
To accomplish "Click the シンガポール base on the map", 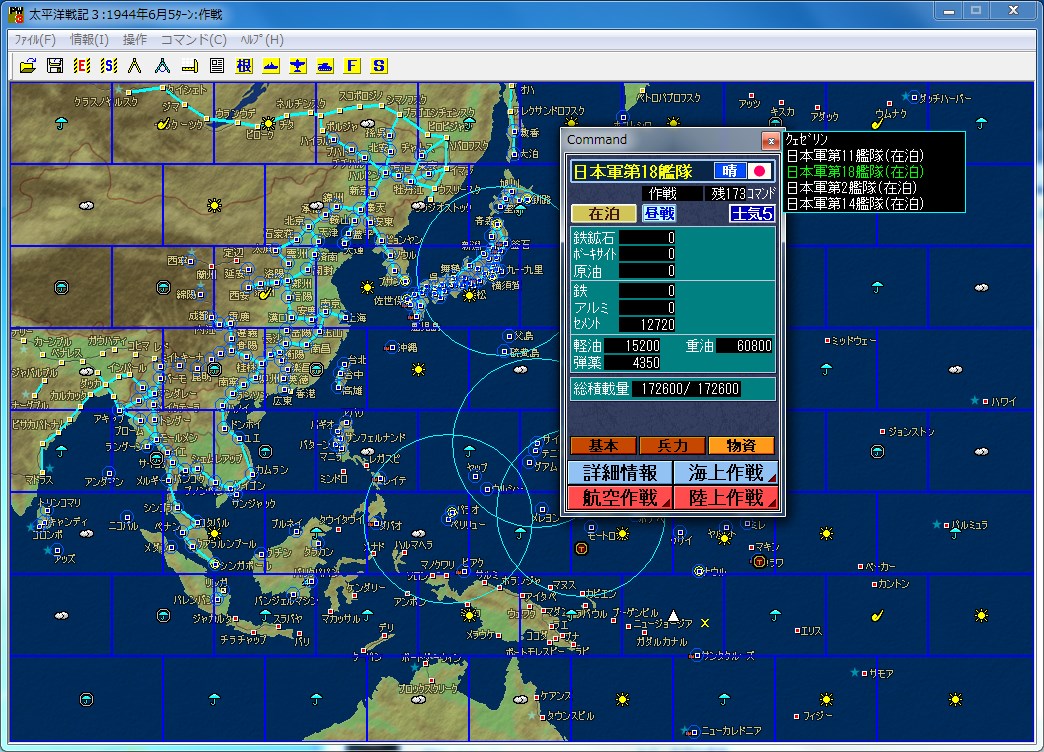I will pyautogui.click(x=215, y=564).
